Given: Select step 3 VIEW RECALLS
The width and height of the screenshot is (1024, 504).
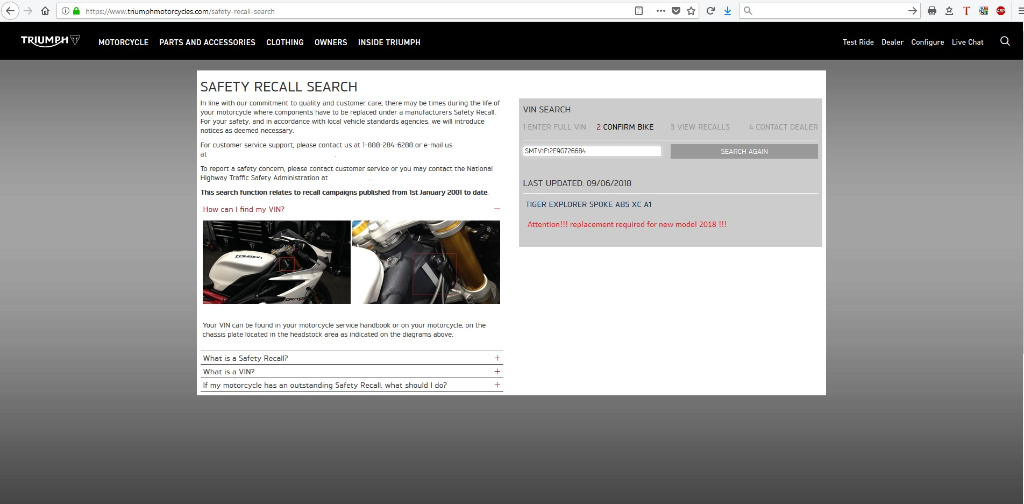Looking at the screenshot, I should click(x=699, y=127).
